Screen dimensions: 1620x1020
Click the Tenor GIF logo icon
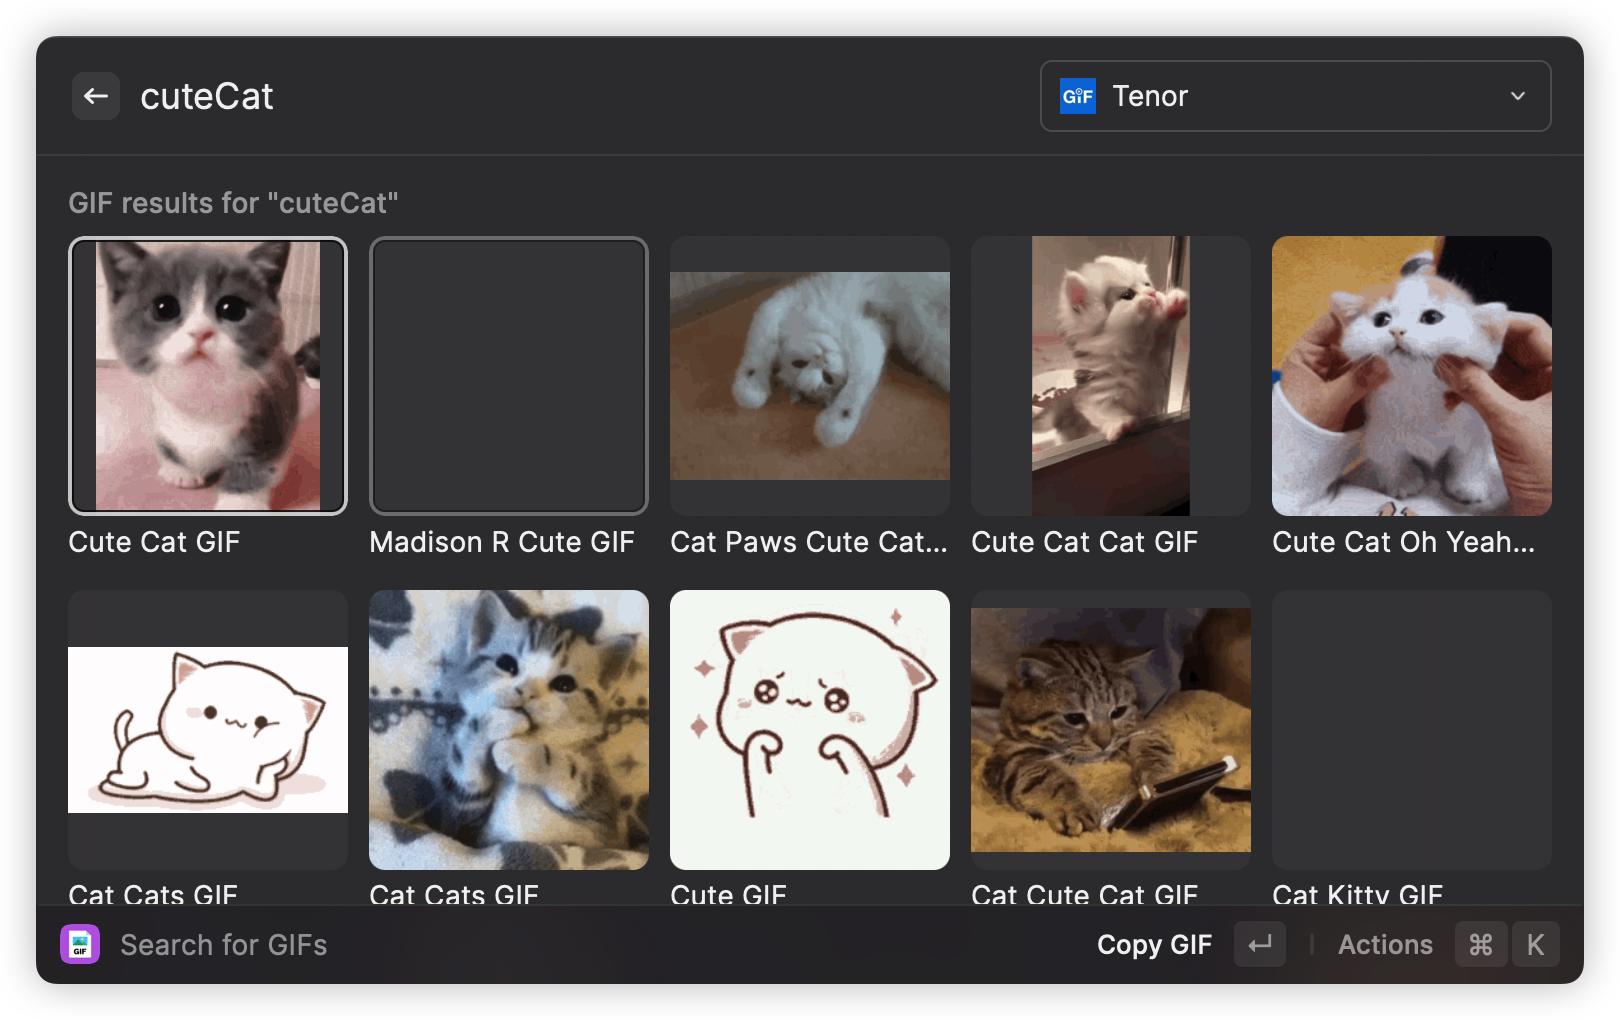click(x=1078, y=96)
